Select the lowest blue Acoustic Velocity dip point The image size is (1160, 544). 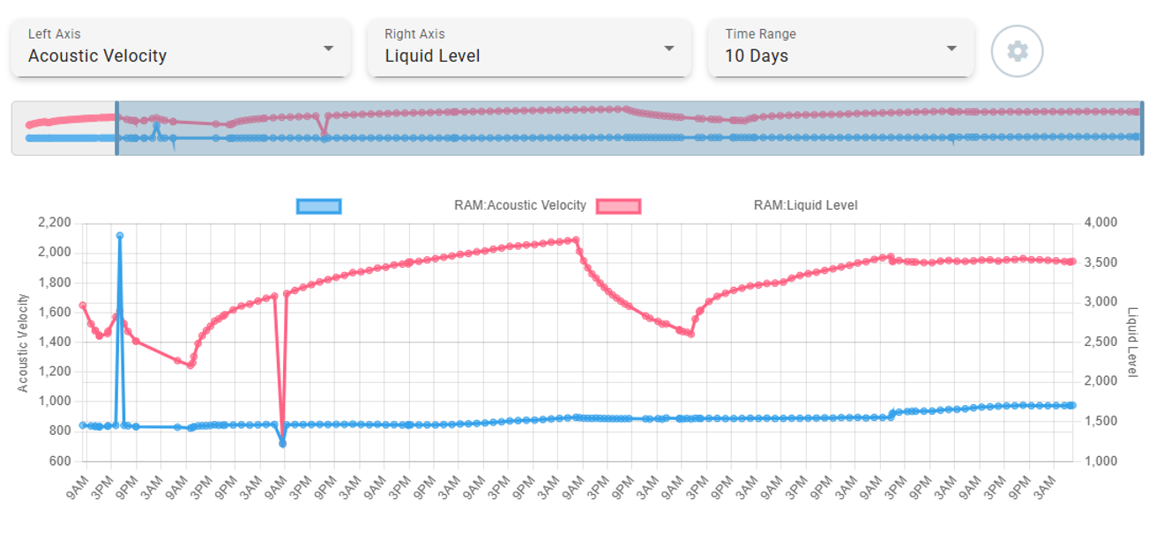tap(283, 443)
